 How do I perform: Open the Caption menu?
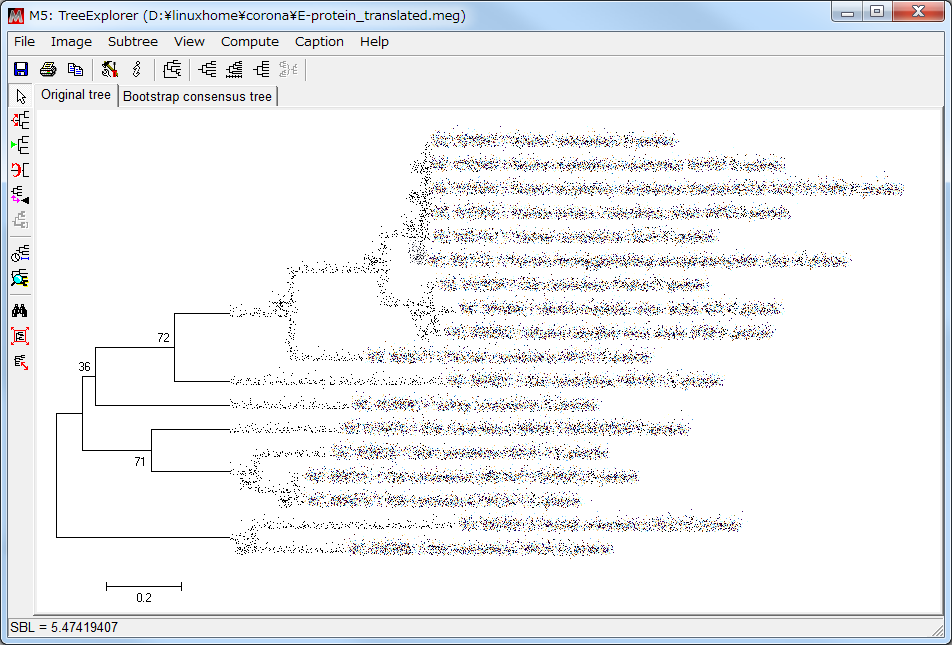pos(319,41)
